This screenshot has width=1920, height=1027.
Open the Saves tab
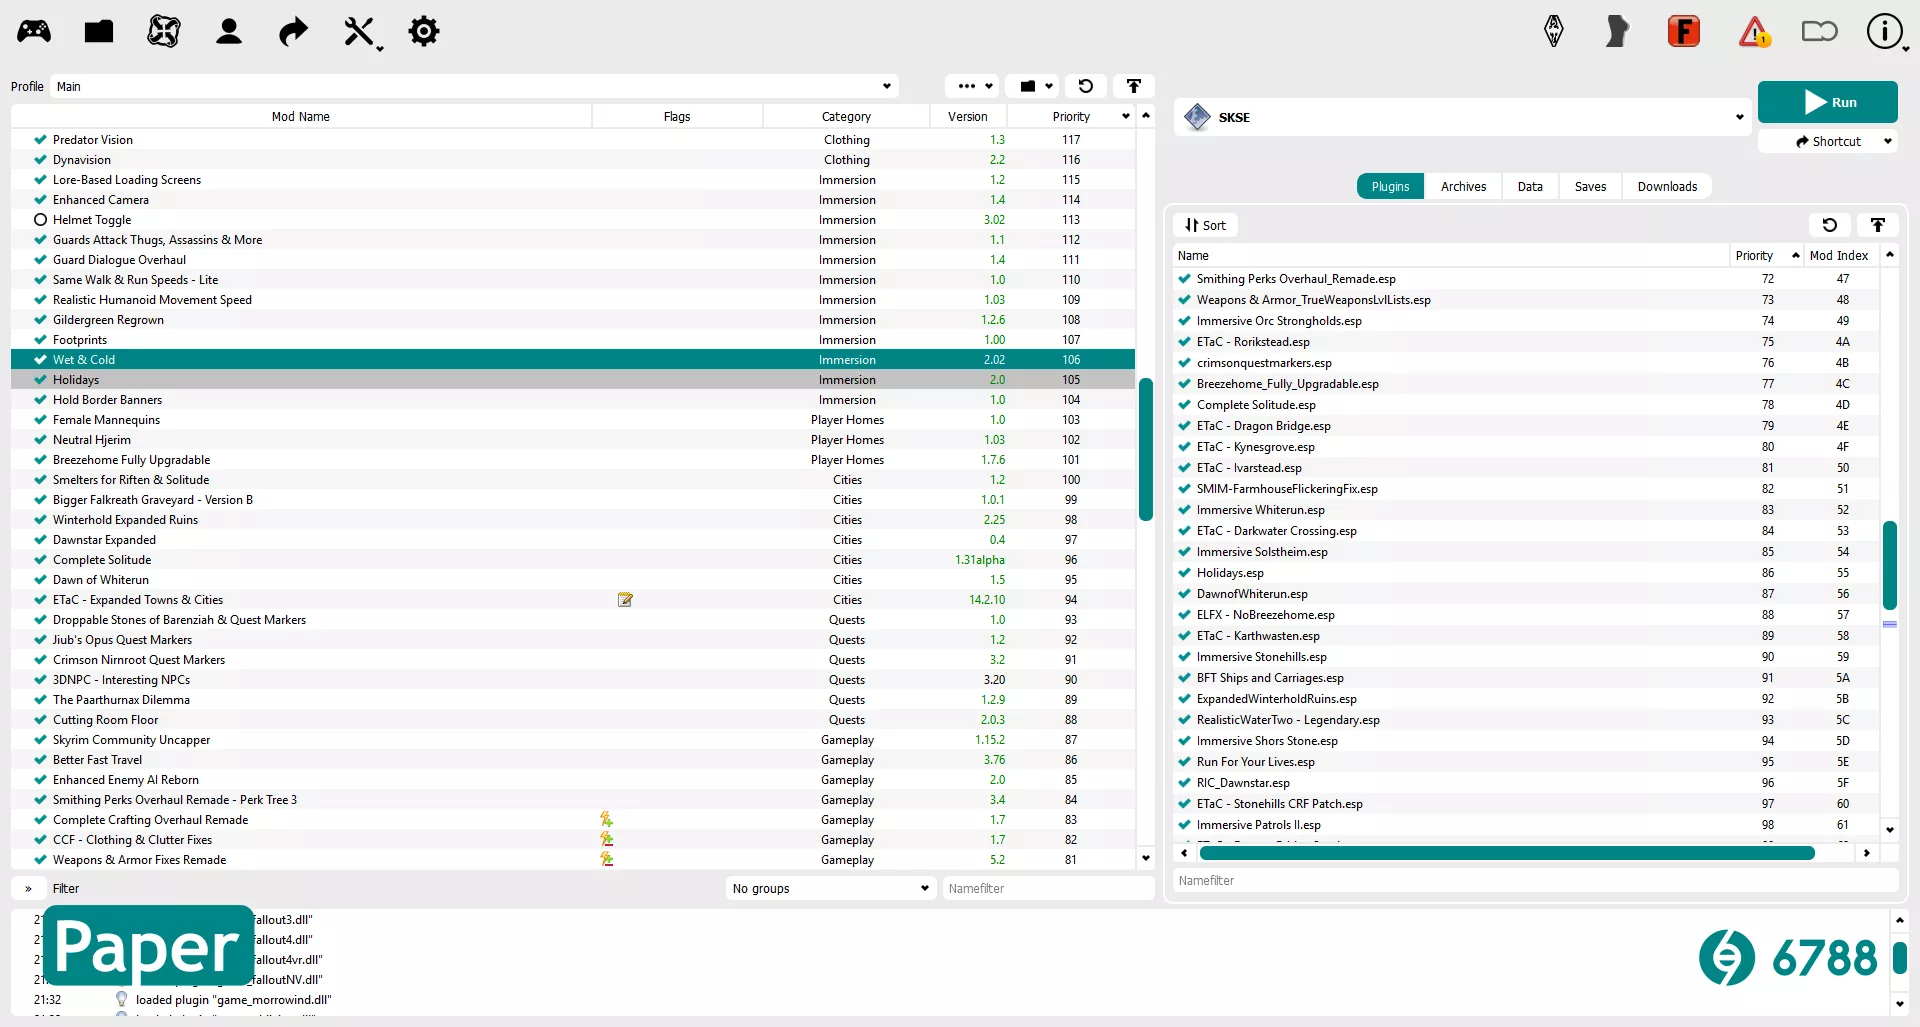(1590, 186)
